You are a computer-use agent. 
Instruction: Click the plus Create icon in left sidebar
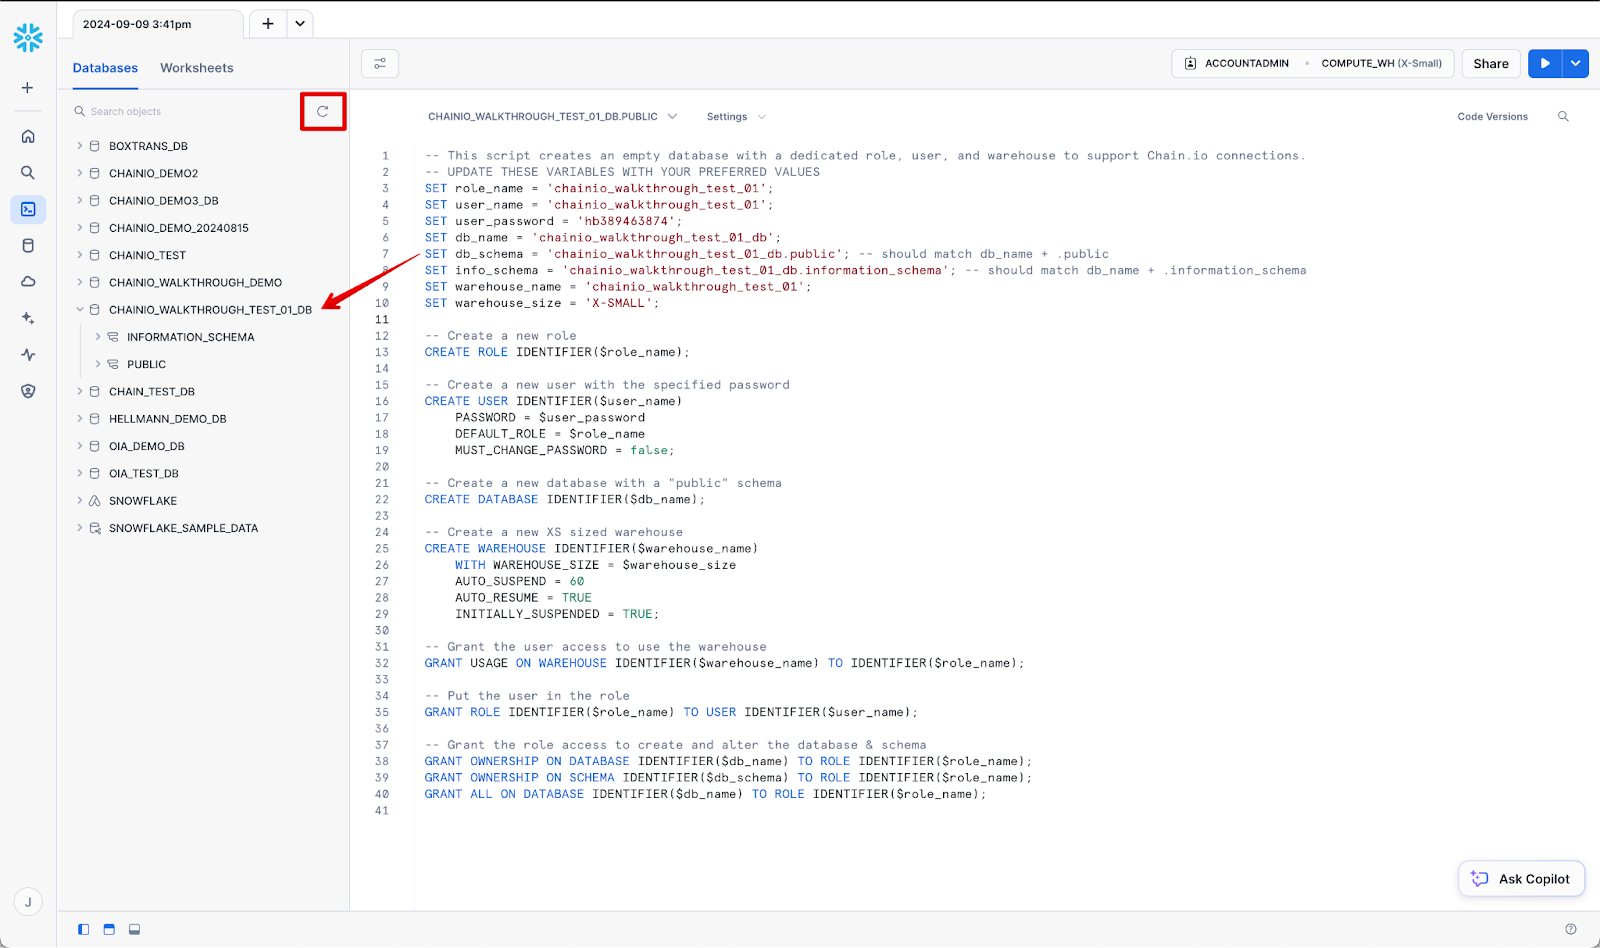pyautogui.click(x=28, y=88)
